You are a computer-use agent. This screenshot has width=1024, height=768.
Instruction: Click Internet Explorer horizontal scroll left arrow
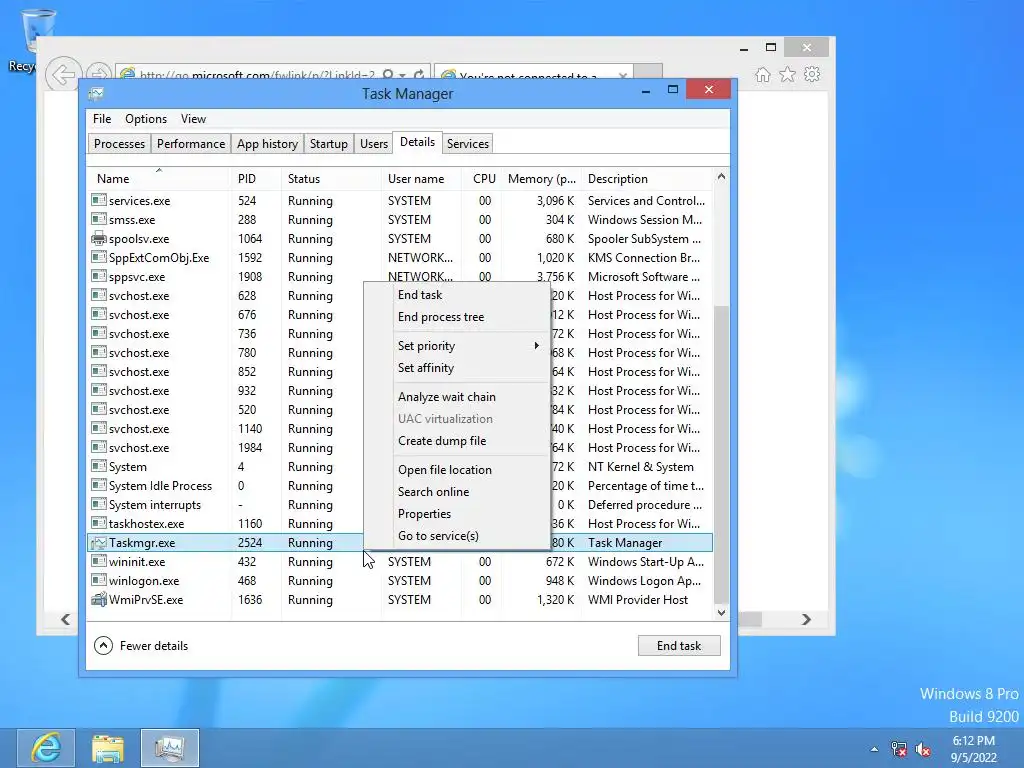(x=65, y=619)
